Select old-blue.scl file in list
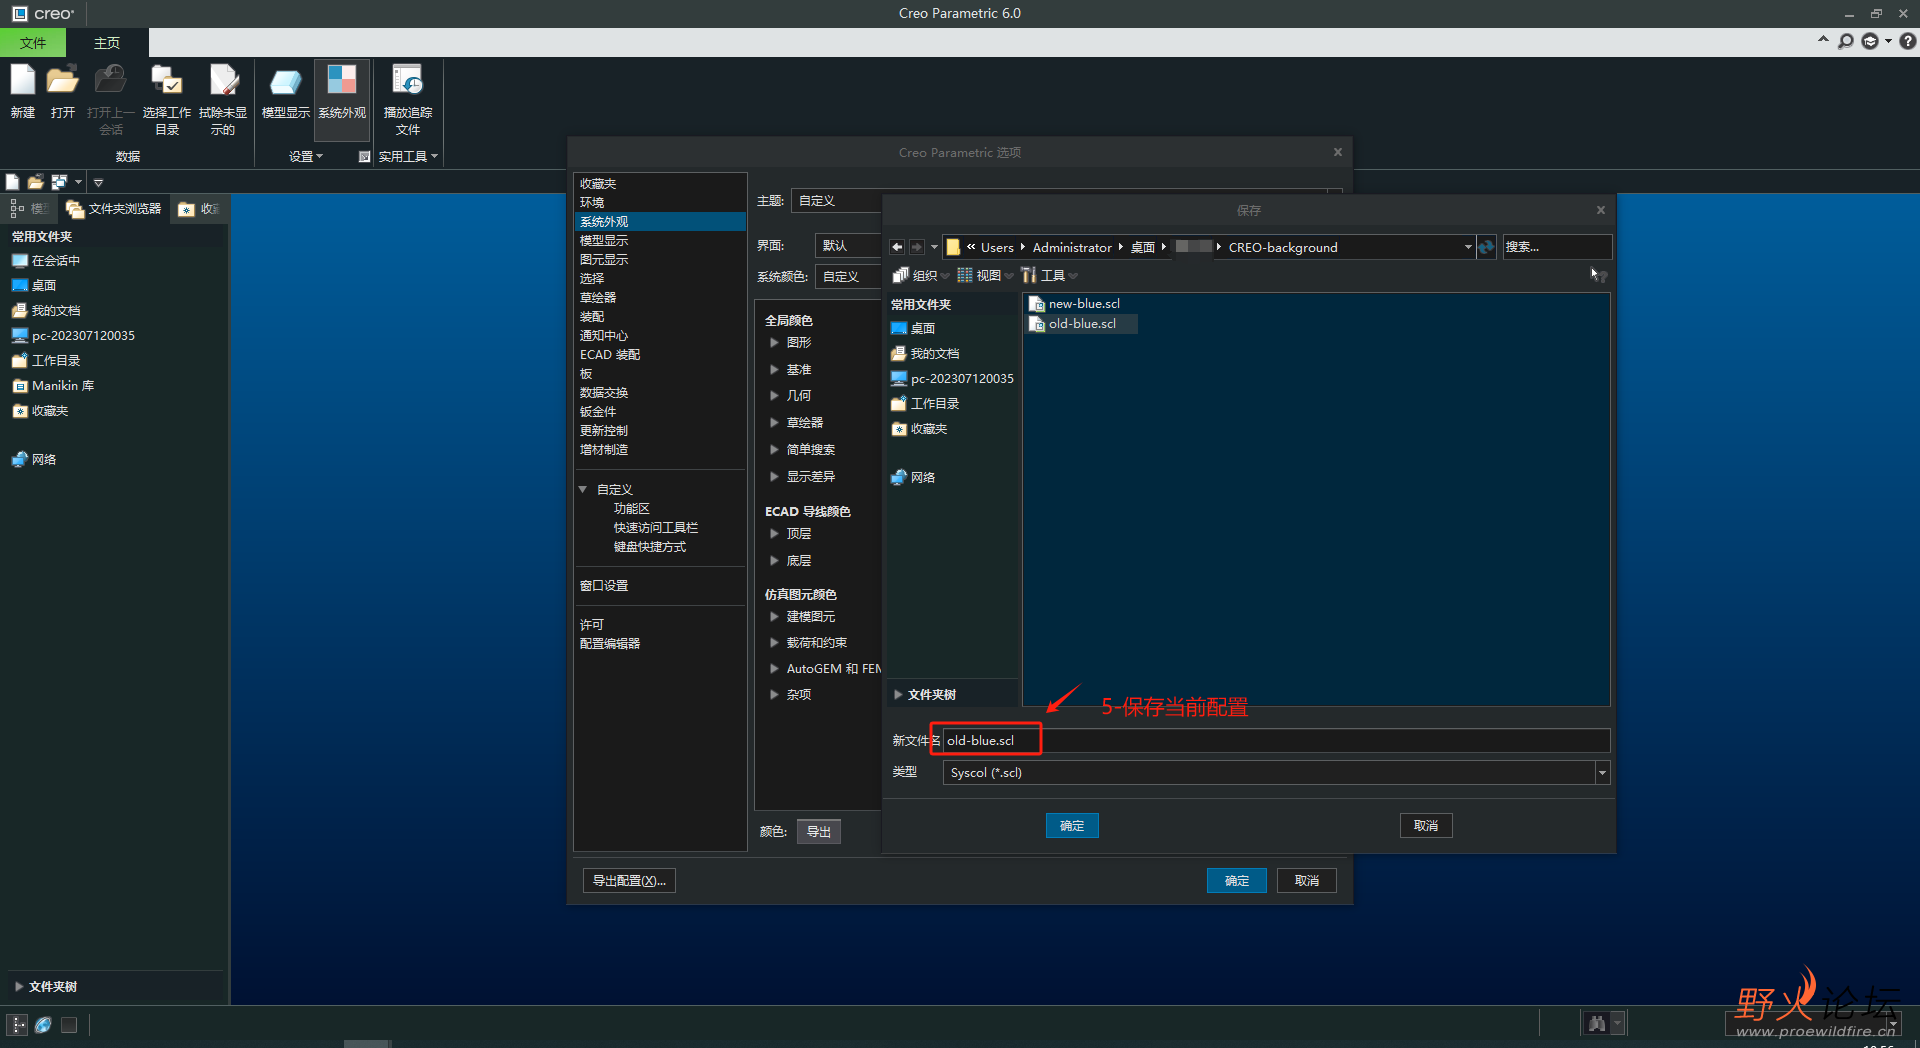 1082,324
